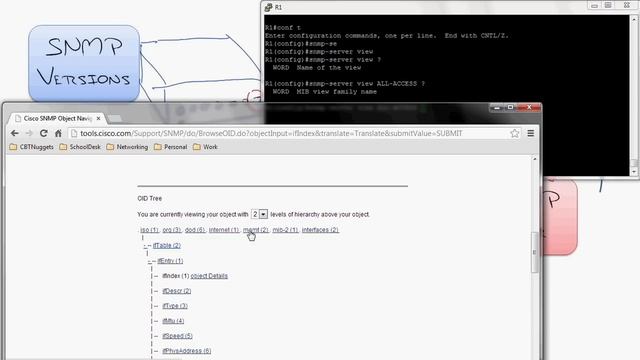Reload the Cisco SNMP page
The height and width of the screenshot is (360, 640).
[44, 133]
